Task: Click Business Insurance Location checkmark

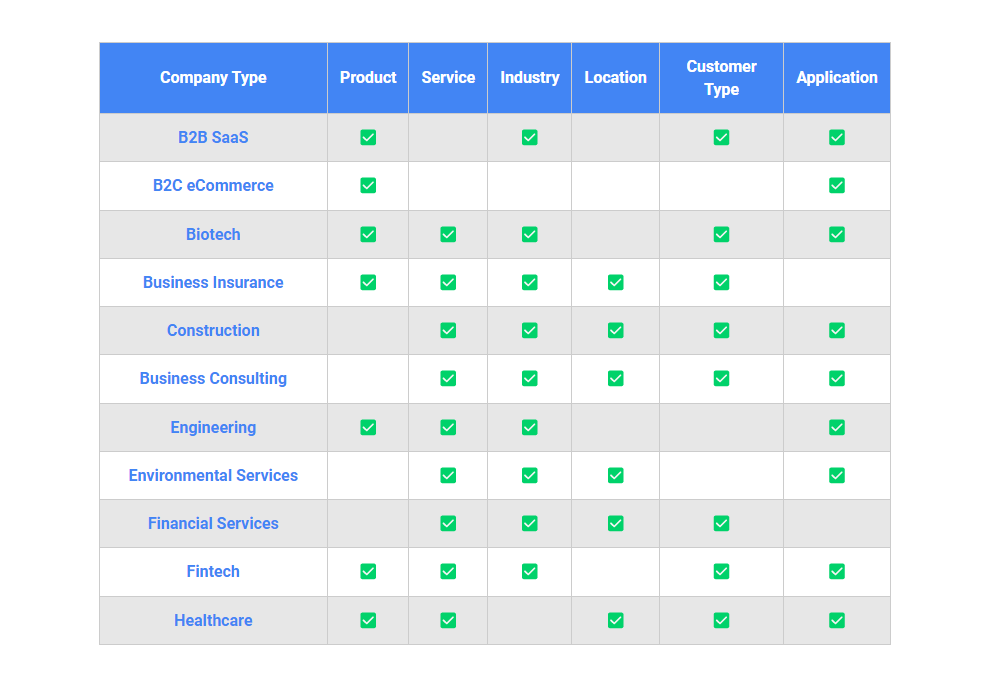Action: tap(615, 283)
